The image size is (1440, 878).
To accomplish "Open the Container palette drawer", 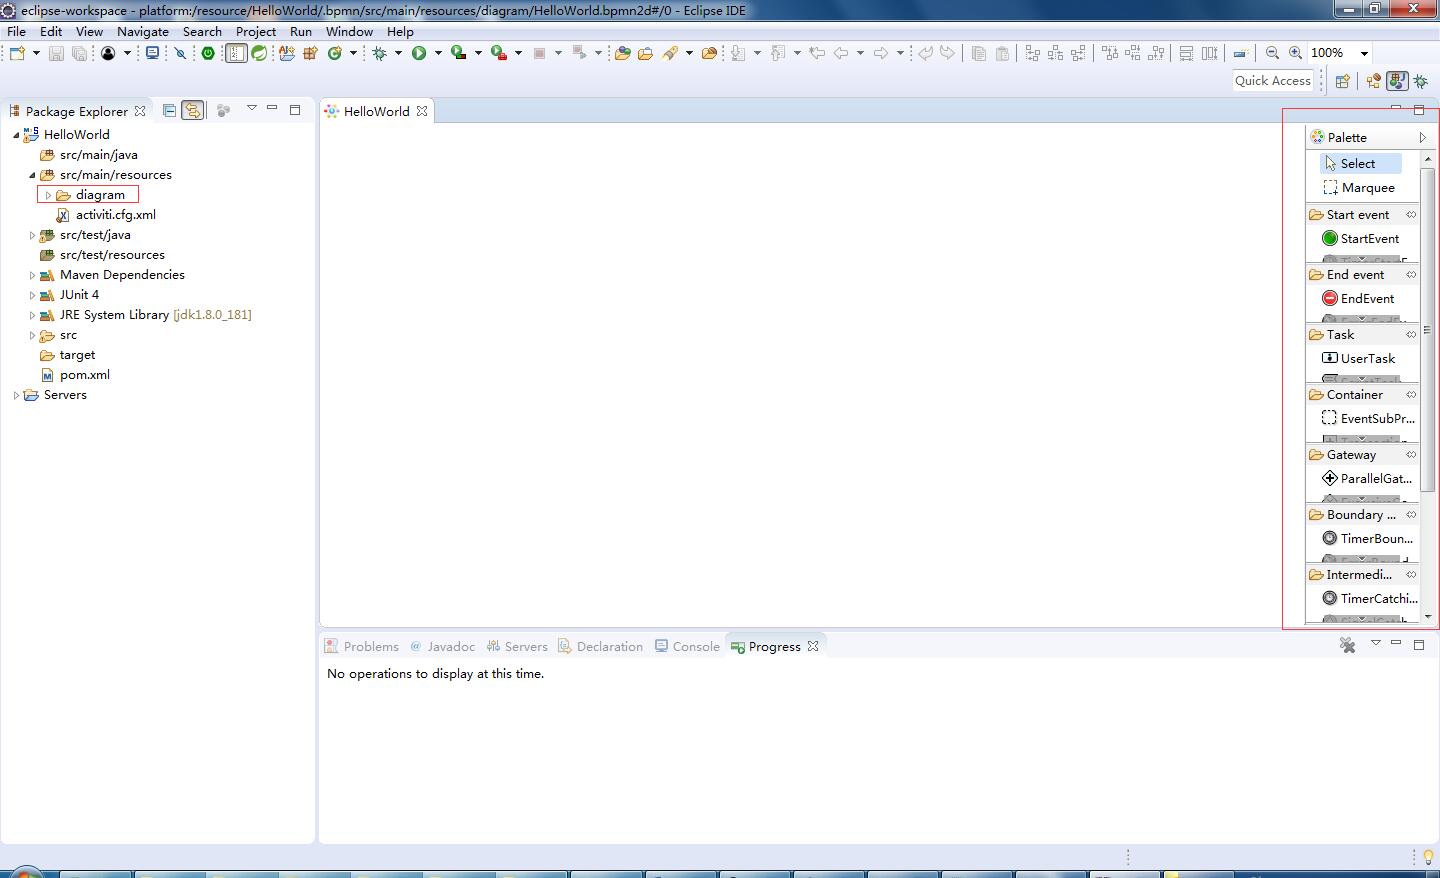I will (x=1362, y=394).
